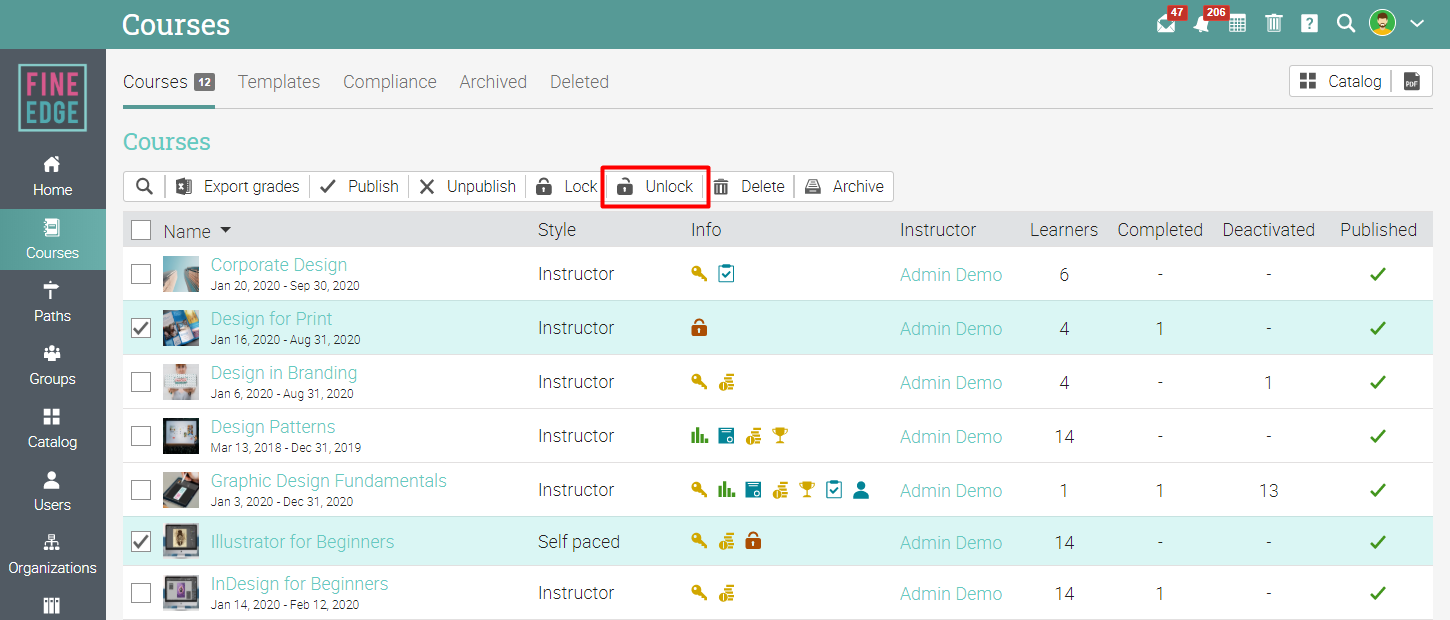Viewport: 1450px width, 620px height.
Task: Open Organizations in the sidebar
Action: pyautogui.click(x=52, y=554)
